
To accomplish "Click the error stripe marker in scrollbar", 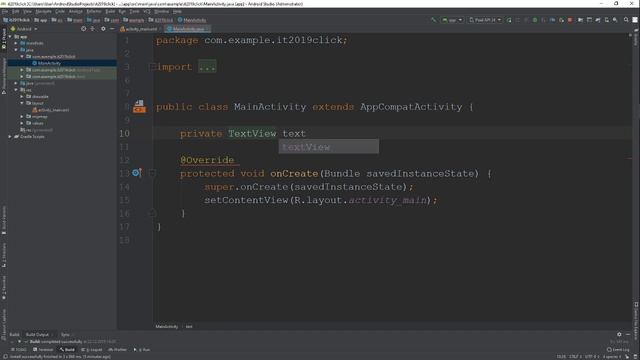I will 630,158.
